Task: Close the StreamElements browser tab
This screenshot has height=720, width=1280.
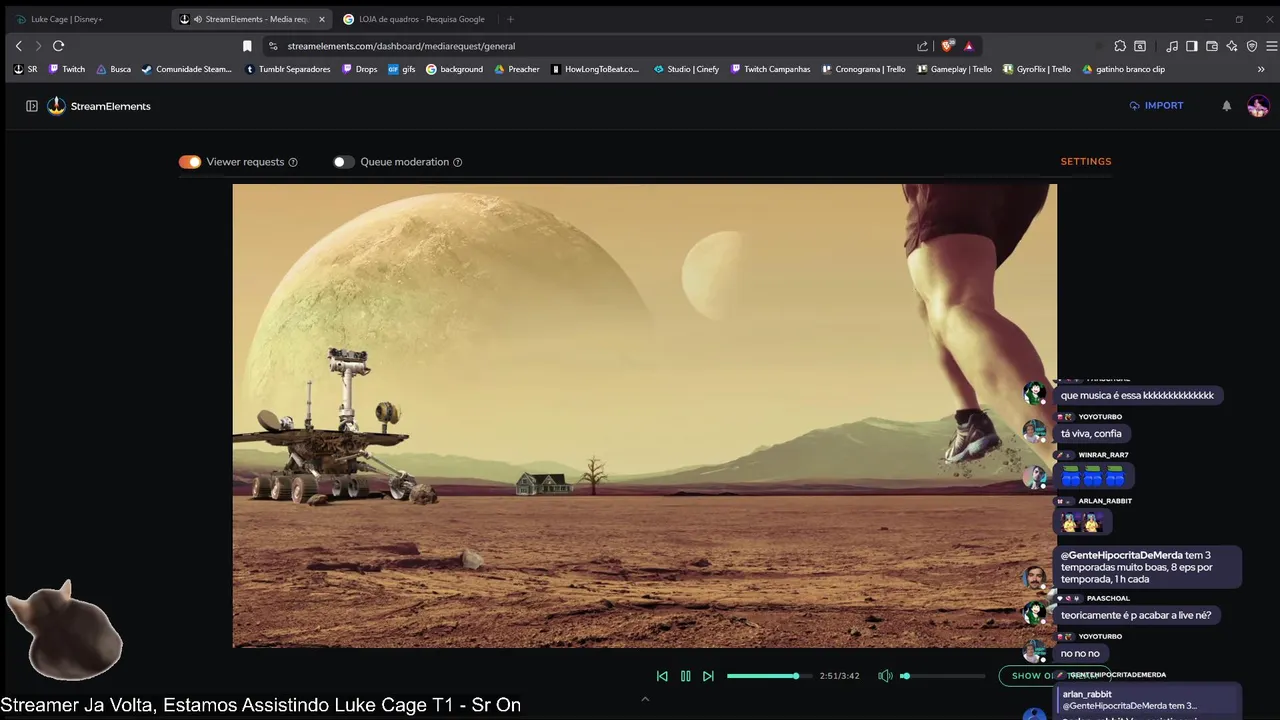Action: click(x=321, y=19)
